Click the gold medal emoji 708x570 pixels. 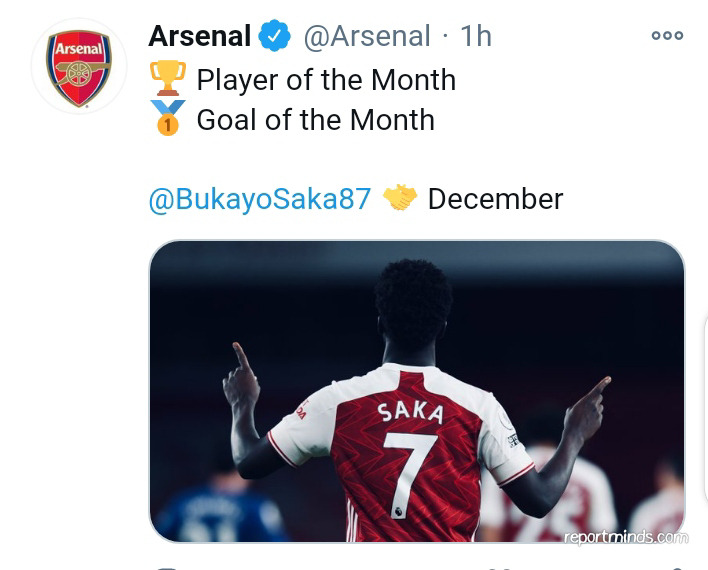tap(167, 119)
